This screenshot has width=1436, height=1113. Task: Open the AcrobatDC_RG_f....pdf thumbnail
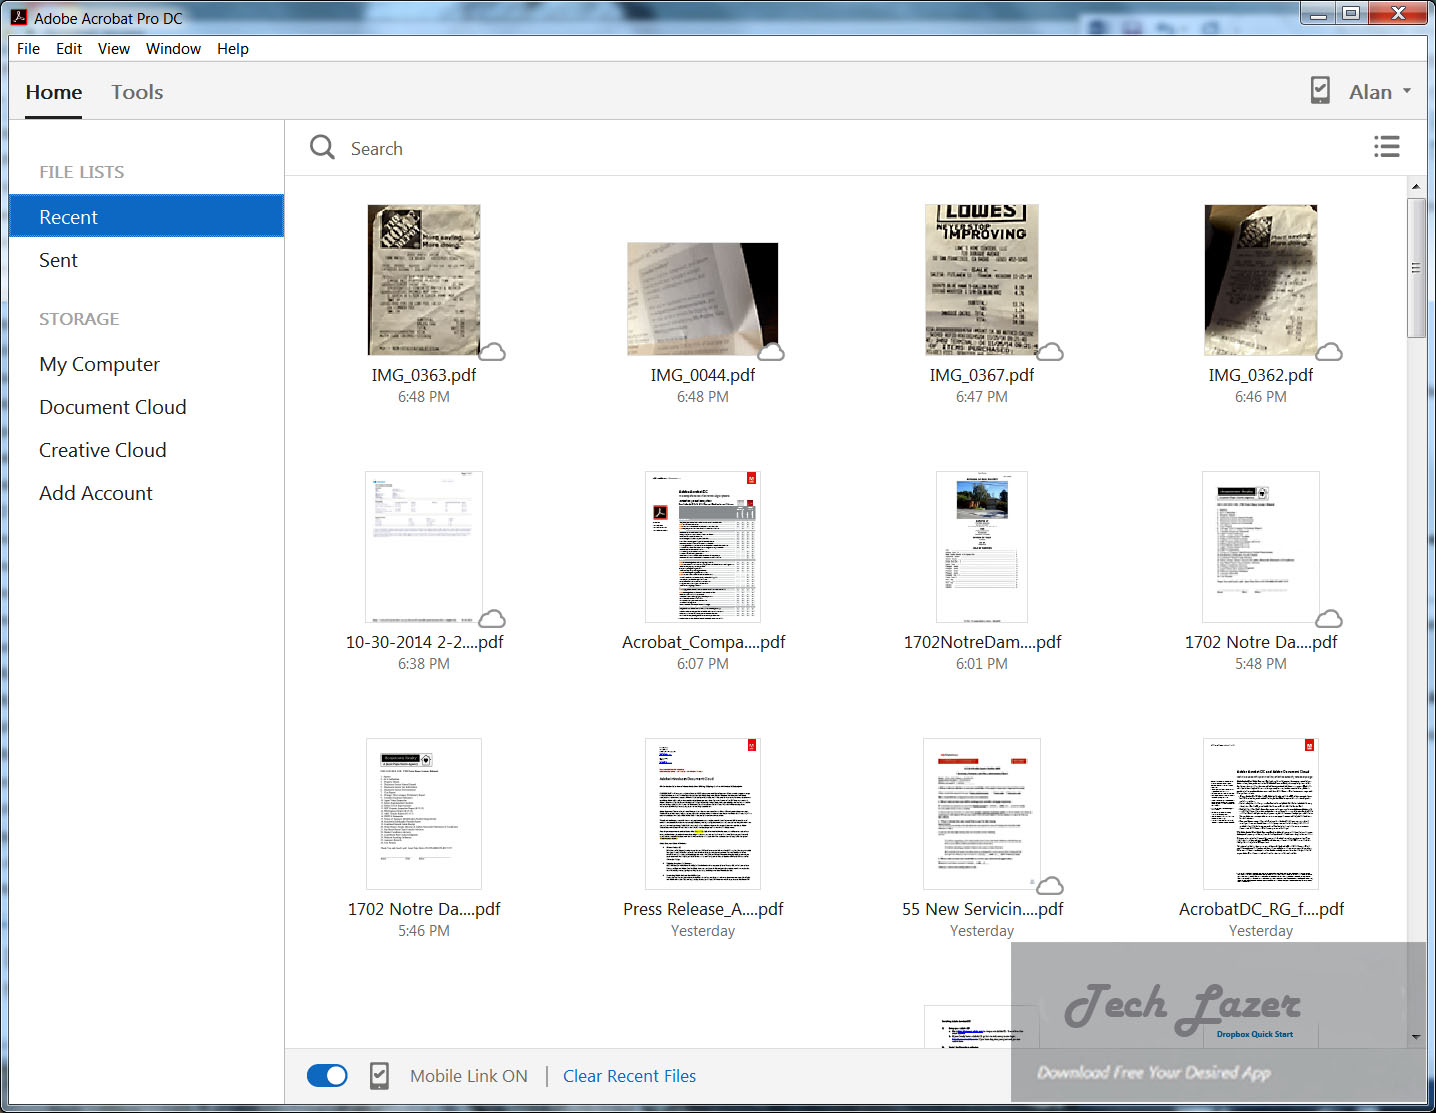[x=1261, y=814]
